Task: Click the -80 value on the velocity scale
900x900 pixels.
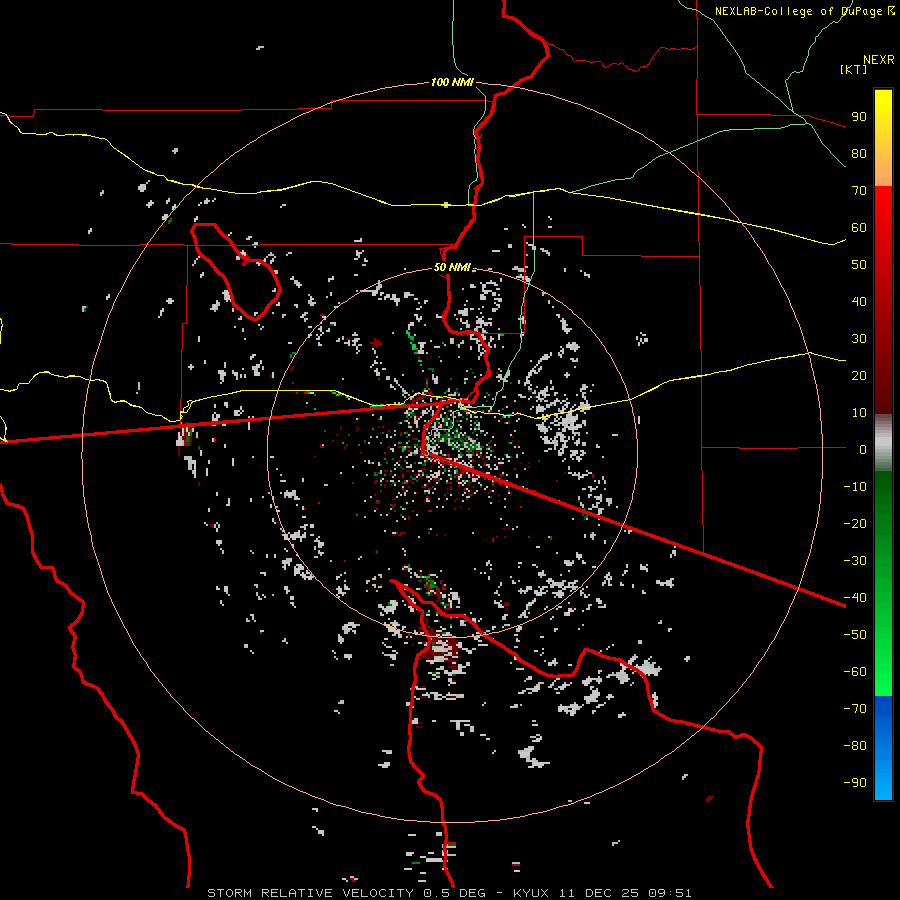Action: [x=855, y=746]
